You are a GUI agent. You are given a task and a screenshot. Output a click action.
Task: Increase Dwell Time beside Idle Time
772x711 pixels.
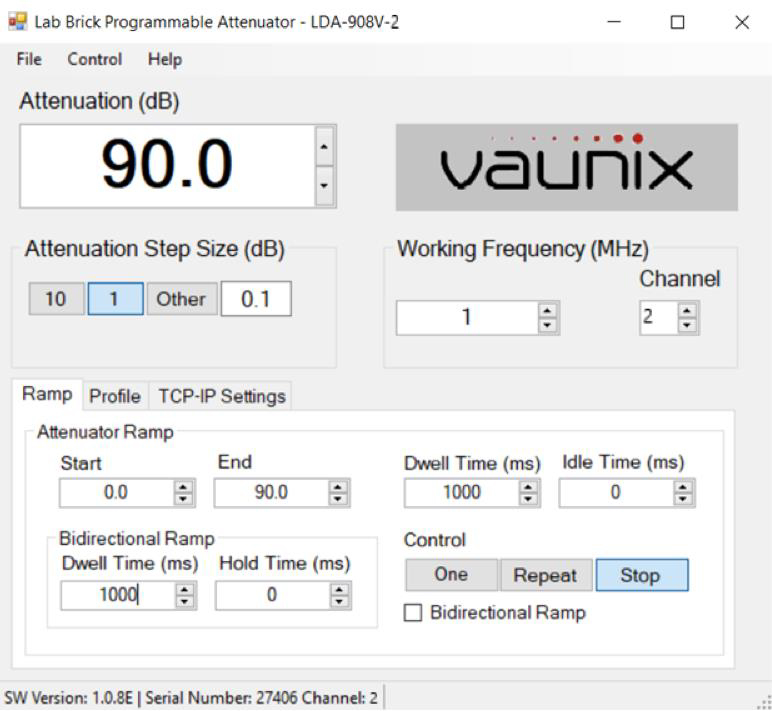(x=528, y=486)
